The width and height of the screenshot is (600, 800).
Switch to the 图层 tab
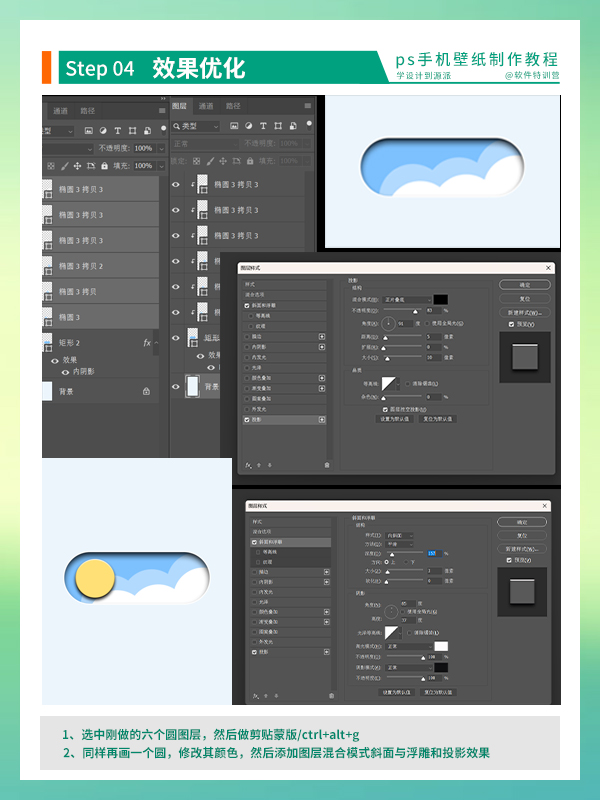click(180, 105)
